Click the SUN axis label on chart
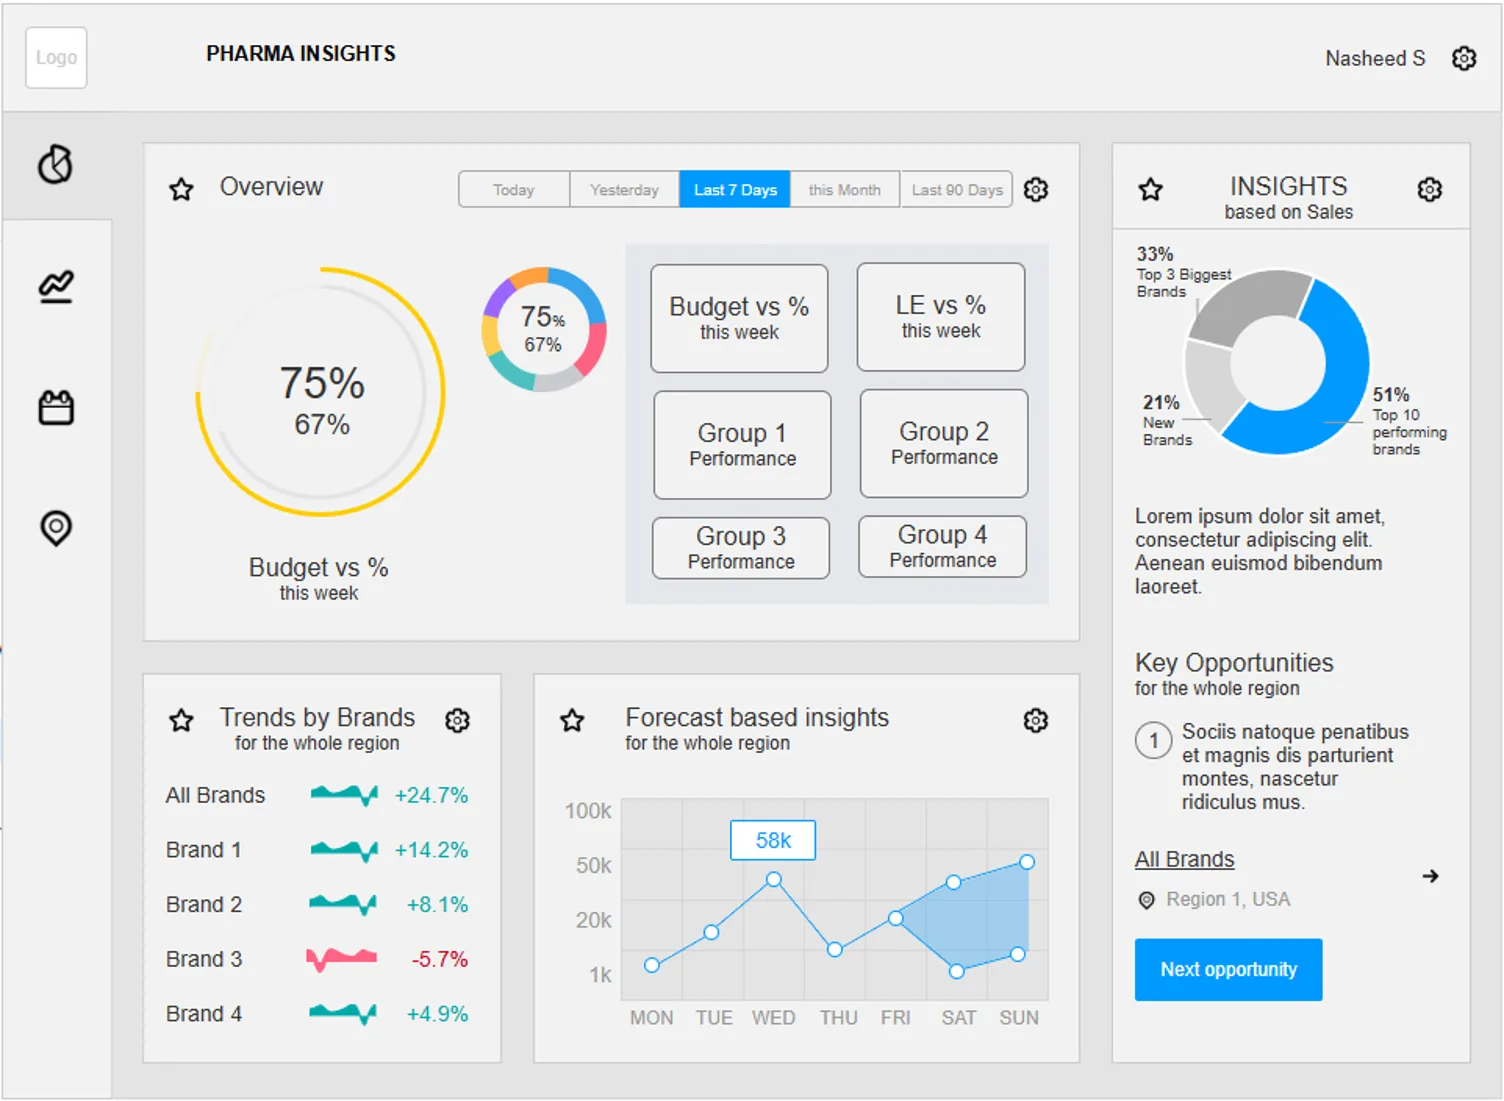The width and height of the screenshot is (1504, 1101). (x=1019, y=1018)
